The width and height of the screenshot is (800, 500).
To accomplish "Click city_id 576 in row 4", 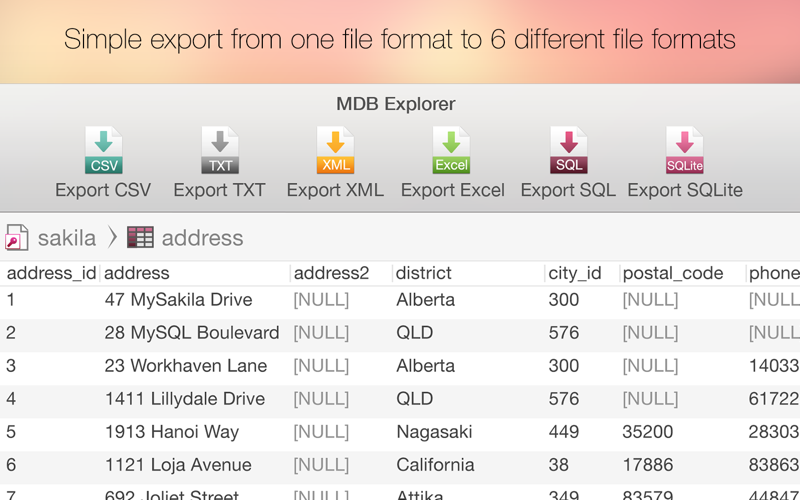I will coord(564,399).
